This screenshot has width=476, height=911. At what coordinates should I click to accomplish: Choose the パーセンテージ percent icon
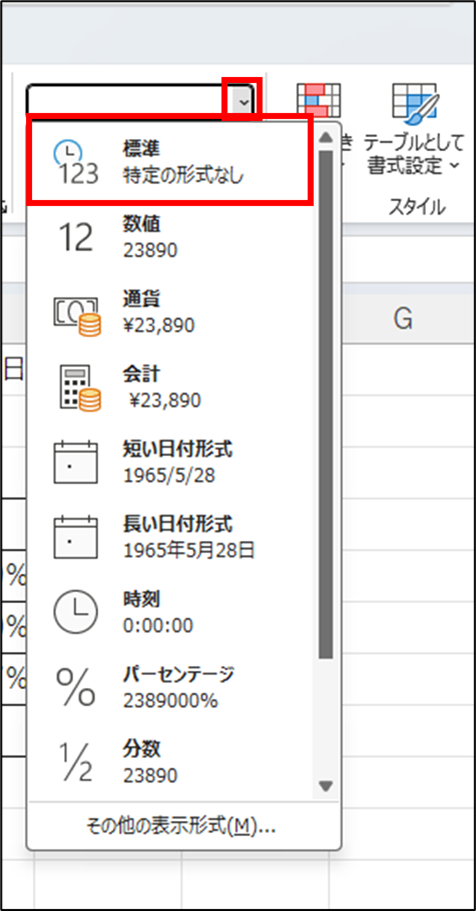click(x=76, y=687)
